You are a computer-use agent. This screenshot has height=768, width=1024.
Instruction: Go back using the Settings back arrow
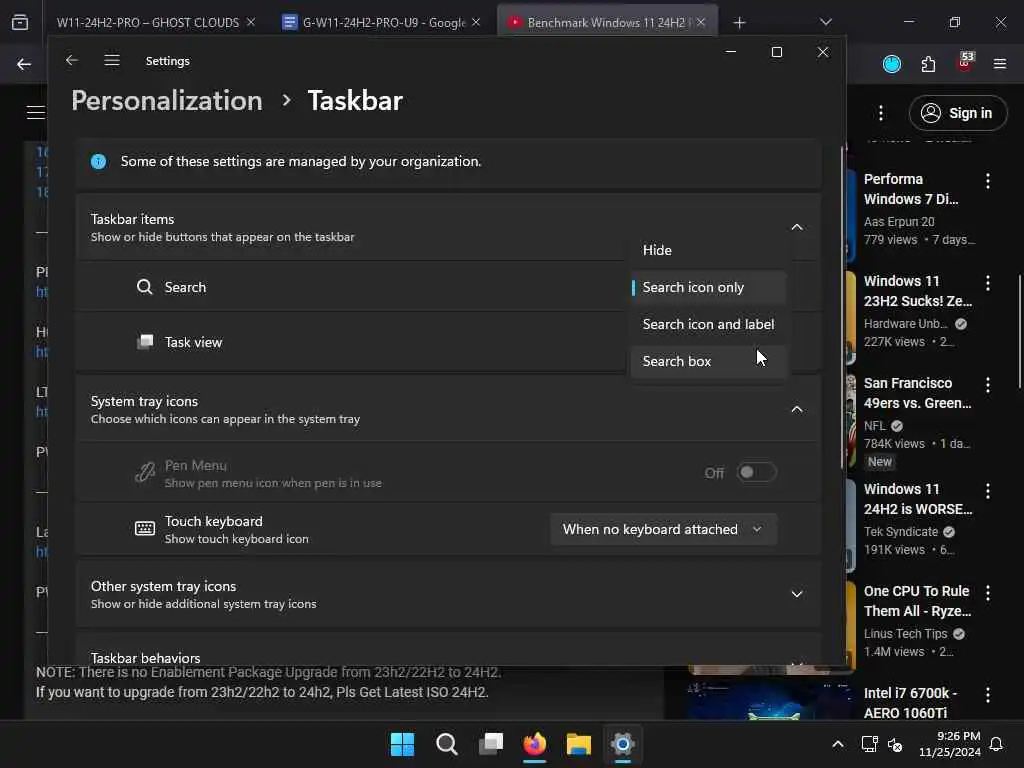(x=71, y=60)
